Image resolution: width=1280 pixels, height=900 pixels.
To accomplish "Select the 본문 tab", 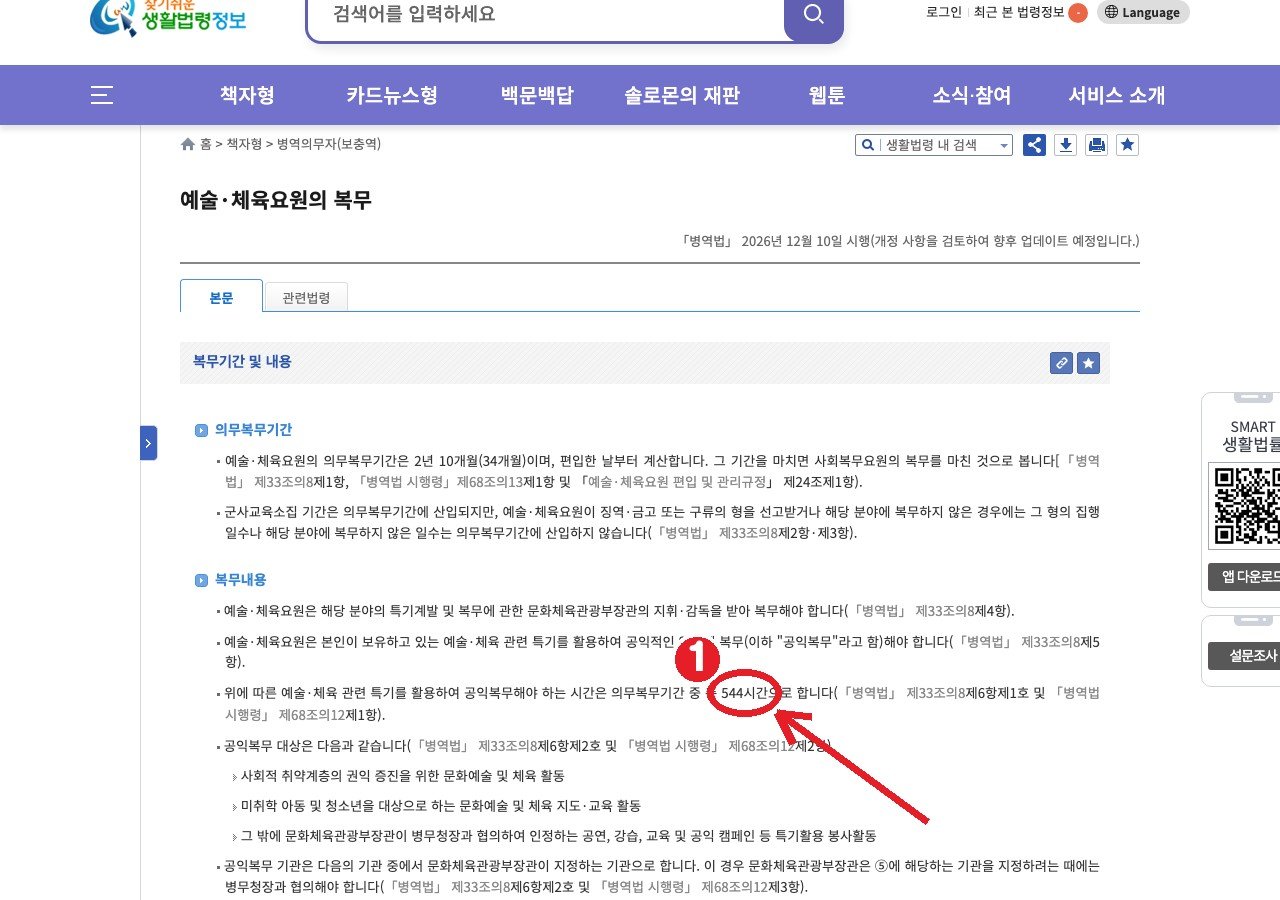I will (x=221, y=297).
